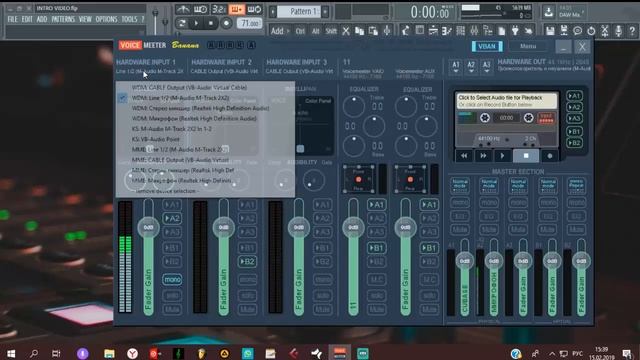640x360 pixels.
Task: Mute master bus A1
Action: pos(460,229)
